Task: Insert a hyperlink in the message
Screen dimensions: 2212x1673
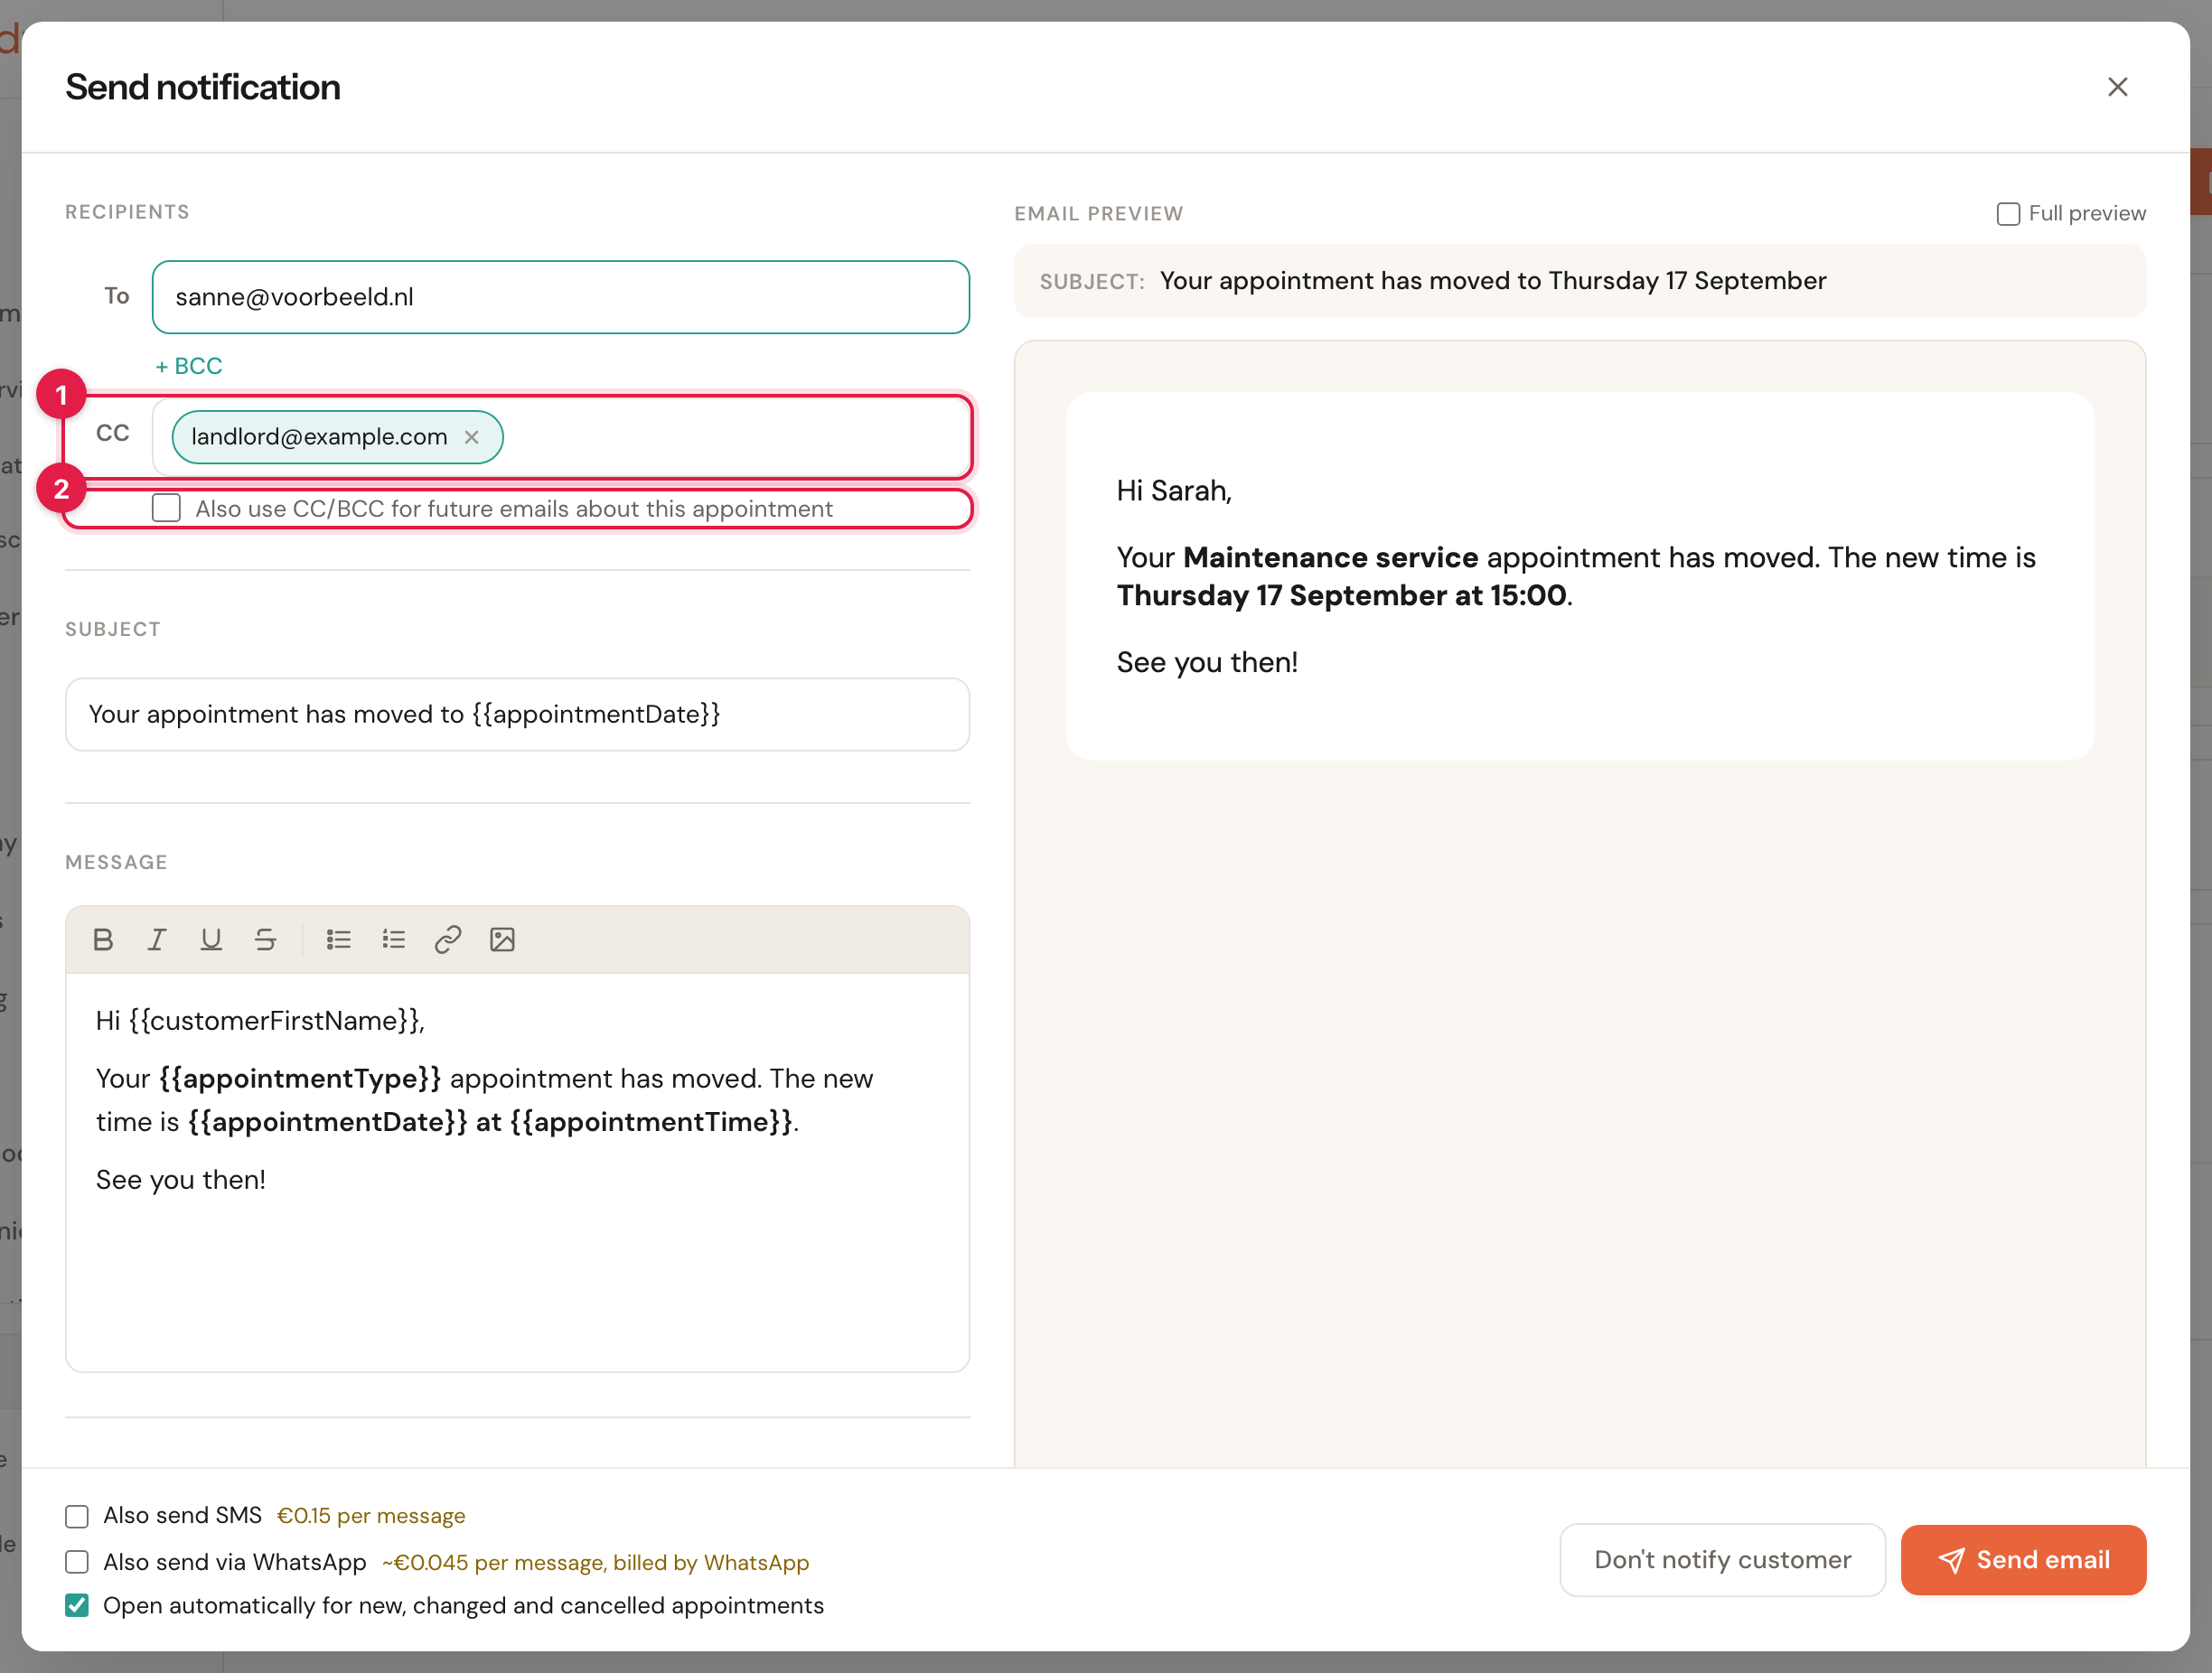Action: click(x=448, y=939)
